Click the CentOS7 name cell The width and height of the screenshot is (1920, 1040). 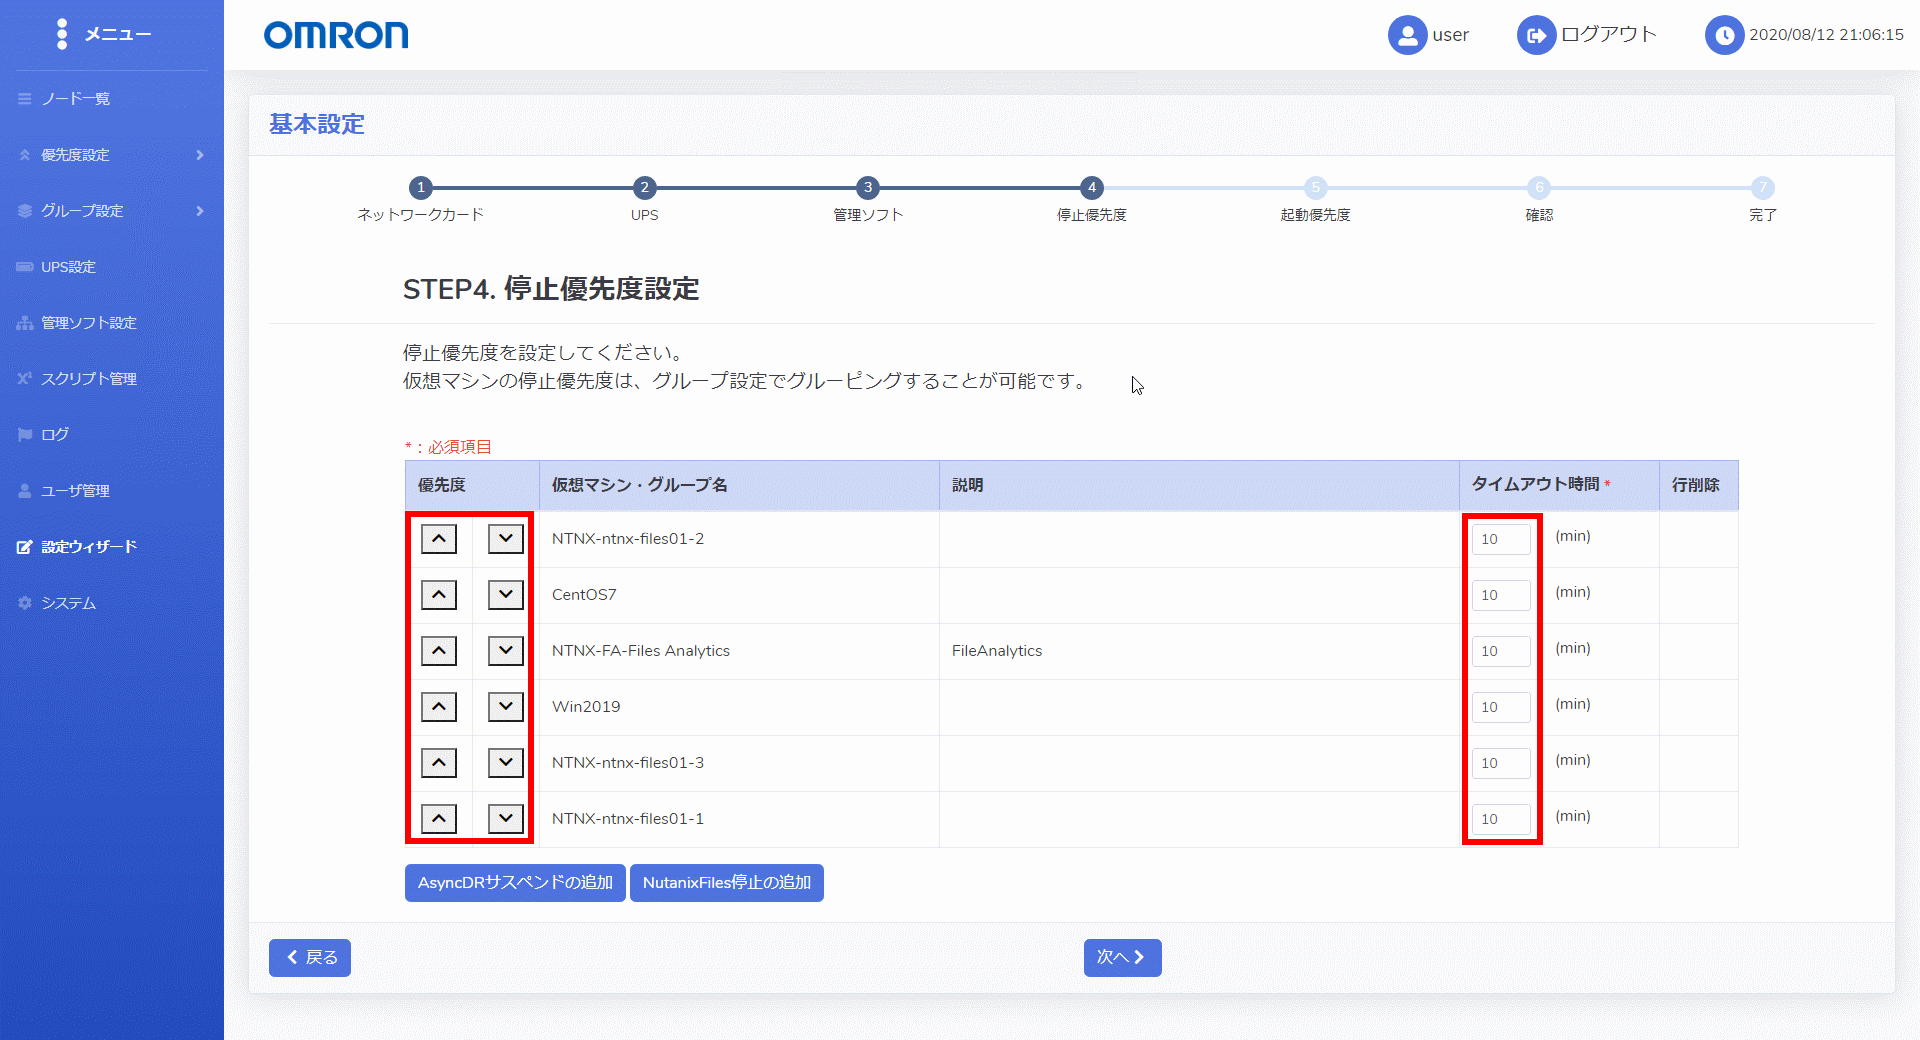click(739, 595)
